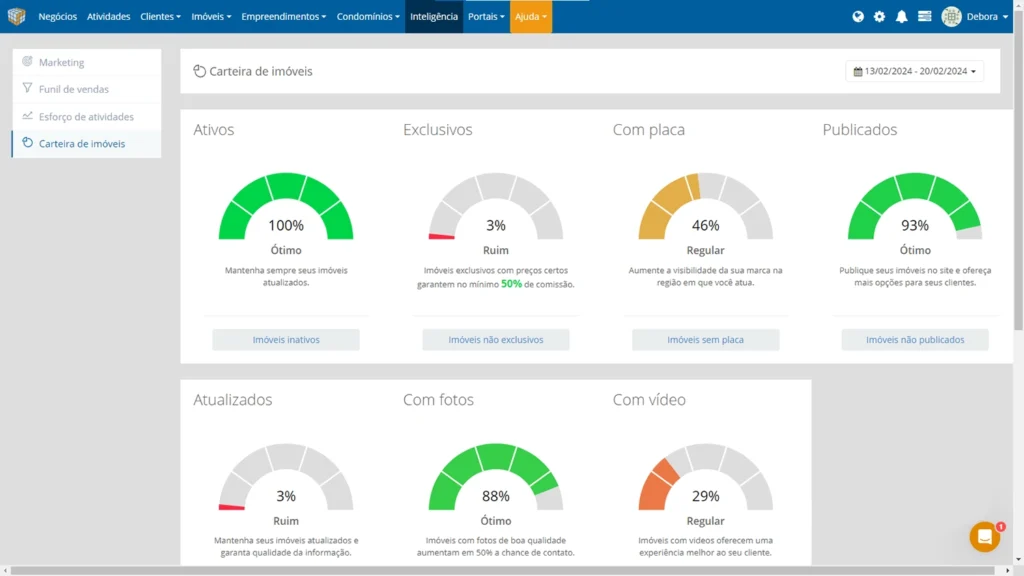The height and width of the screenshot is (576, 1024).
Task: Click the Atualizados 3% gauge
Action: (x=286, y=477)
